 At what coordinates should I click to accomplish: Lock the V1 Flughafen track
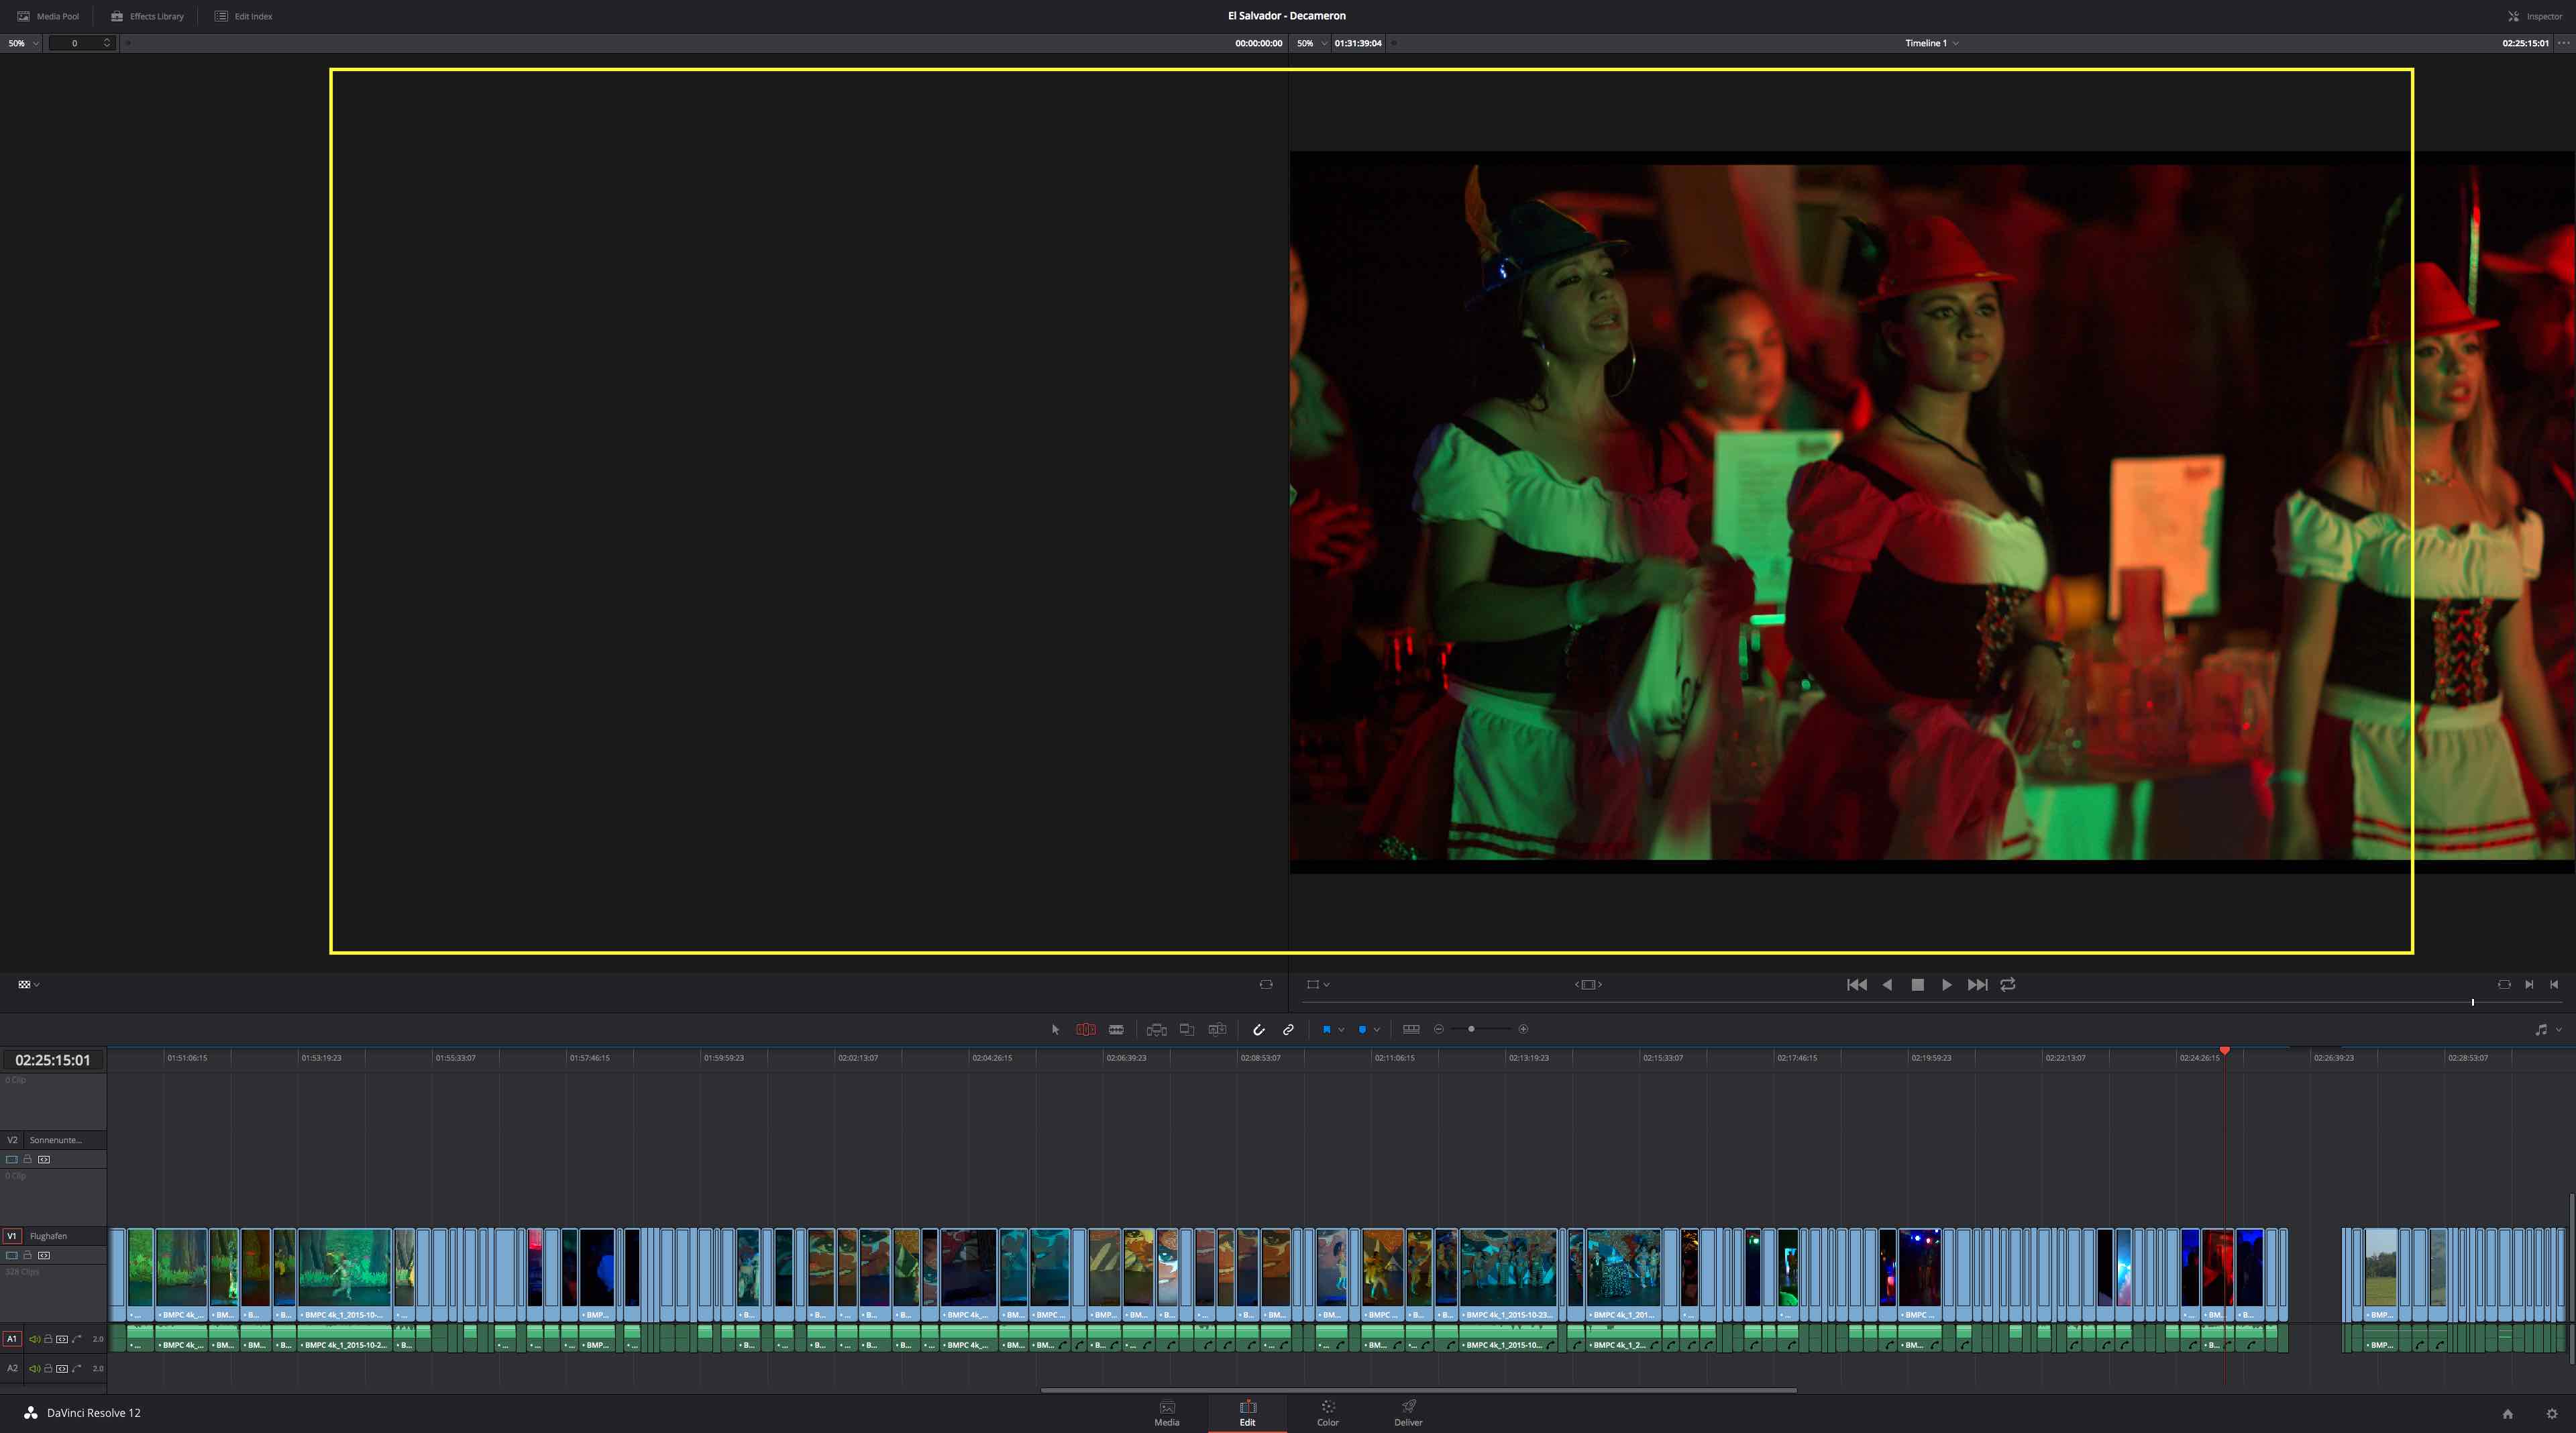[x=28, y=1255]
